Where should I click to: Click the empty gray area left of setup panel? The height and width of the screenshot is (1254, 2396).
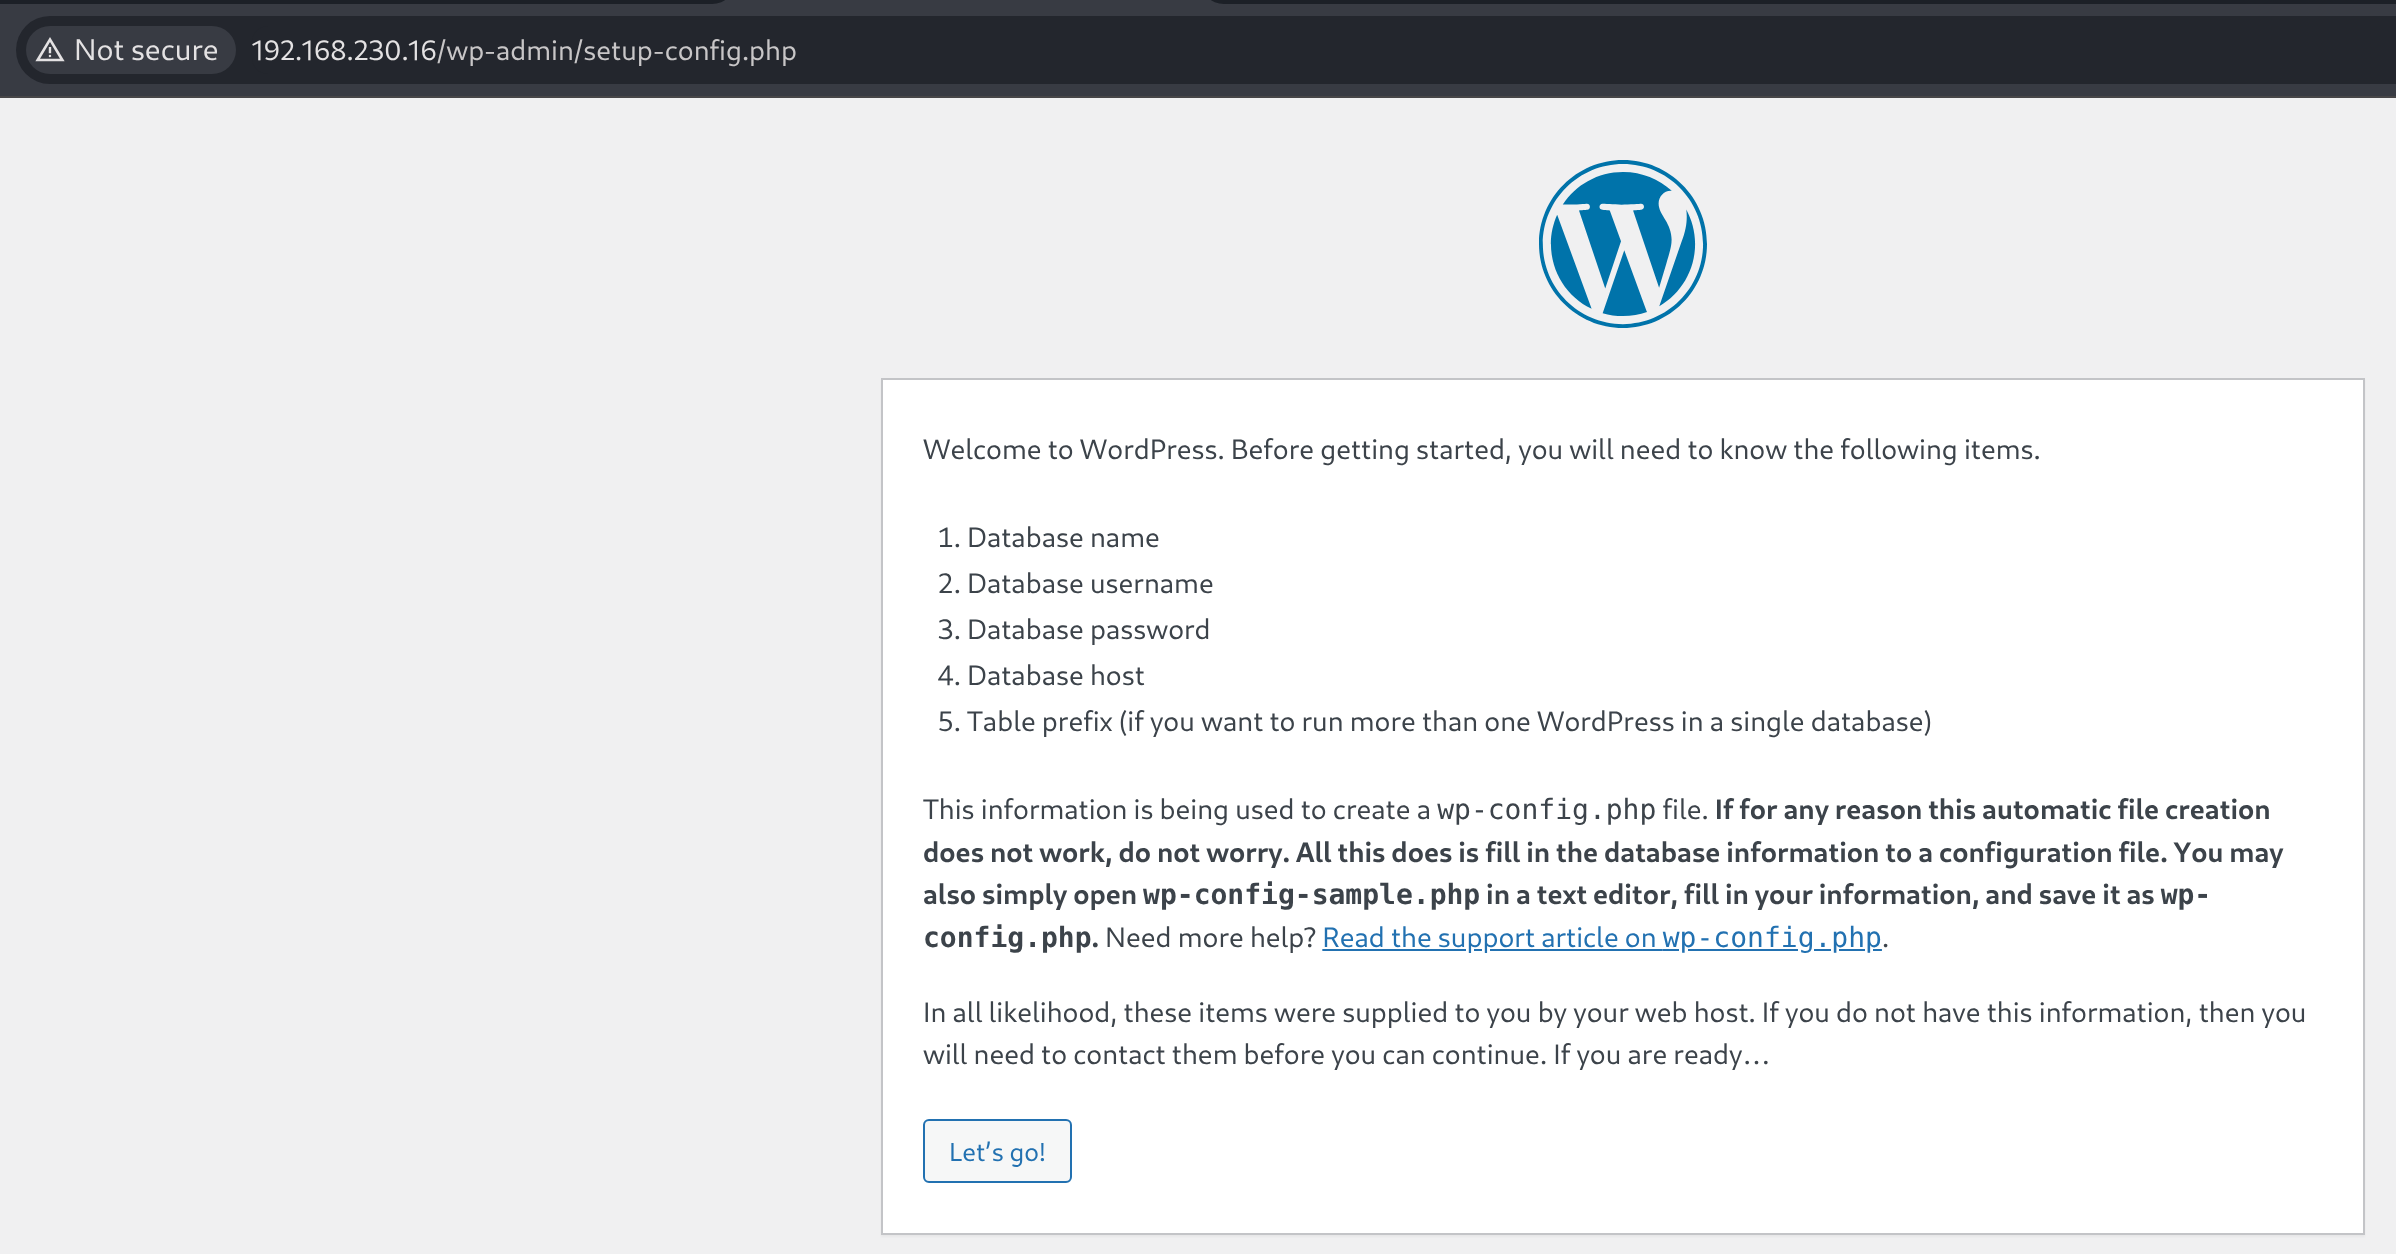point(440,700)
